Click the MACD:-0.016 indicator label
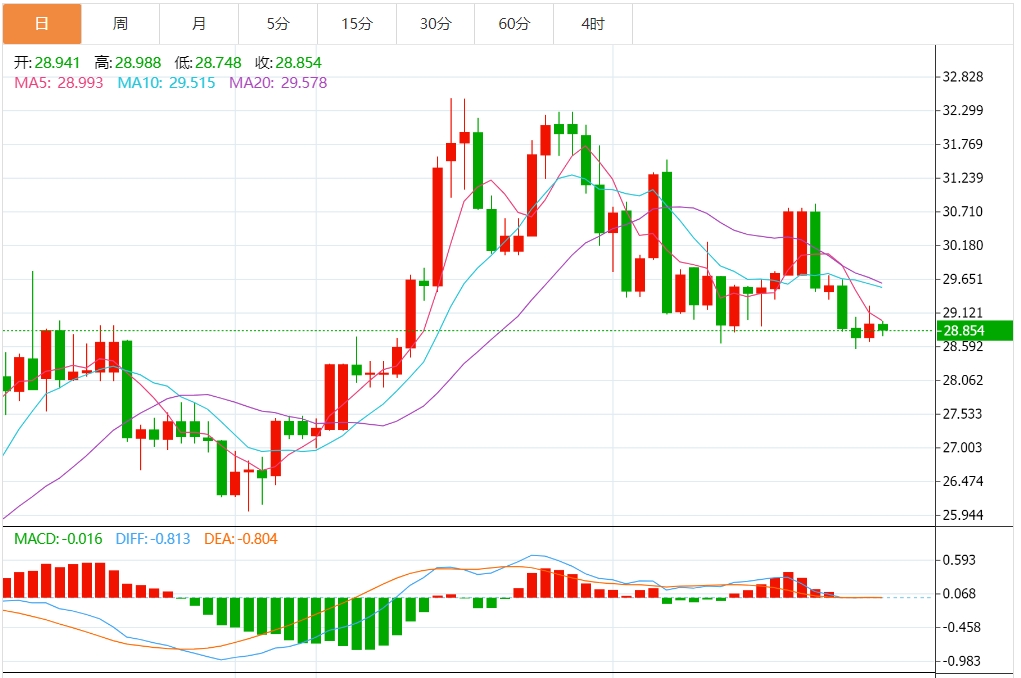 tap(59, 539)
